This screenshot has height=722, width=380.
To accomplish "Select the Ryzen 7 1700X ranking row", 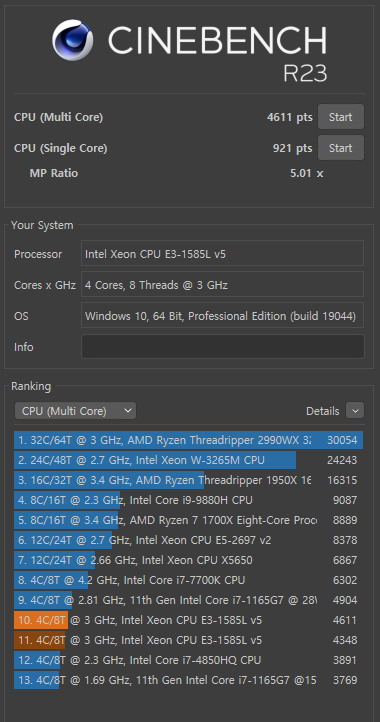I will pyautogui.click(x=188, y=520).
